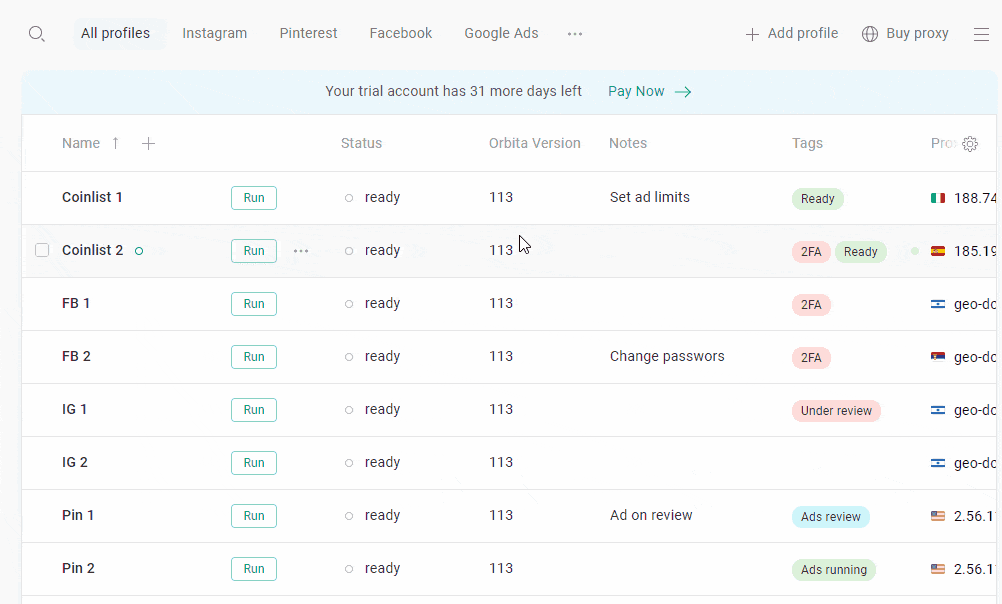1002x604 pixels.
Task: Add a new profile
Action: click(x=792, y=34)
